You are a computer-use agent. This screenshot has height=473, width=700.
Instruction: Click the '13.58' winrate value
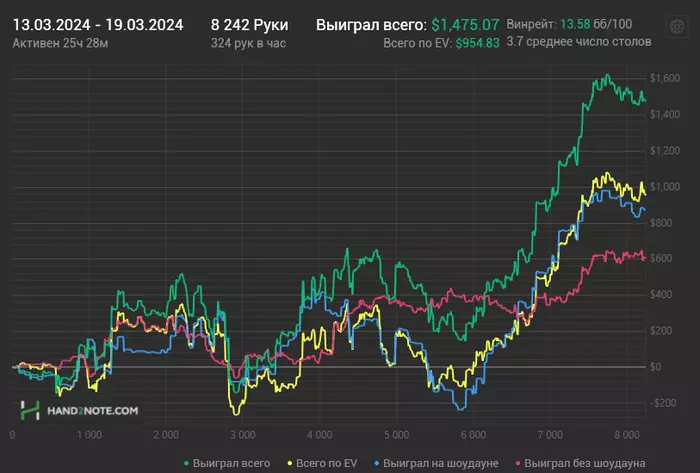(x=575, y=24)
